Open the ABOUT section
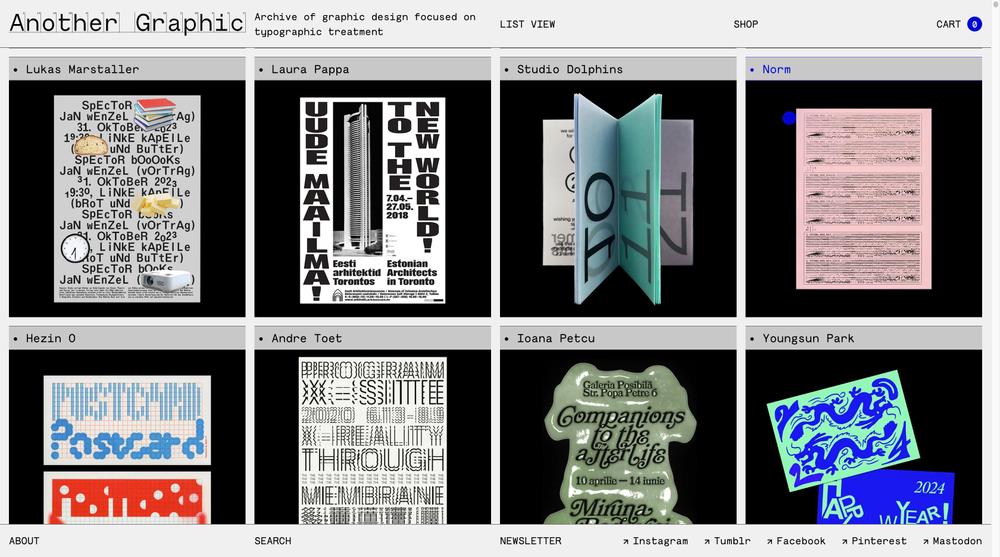This screenshot has width=1000, height=557. [24, 541]
